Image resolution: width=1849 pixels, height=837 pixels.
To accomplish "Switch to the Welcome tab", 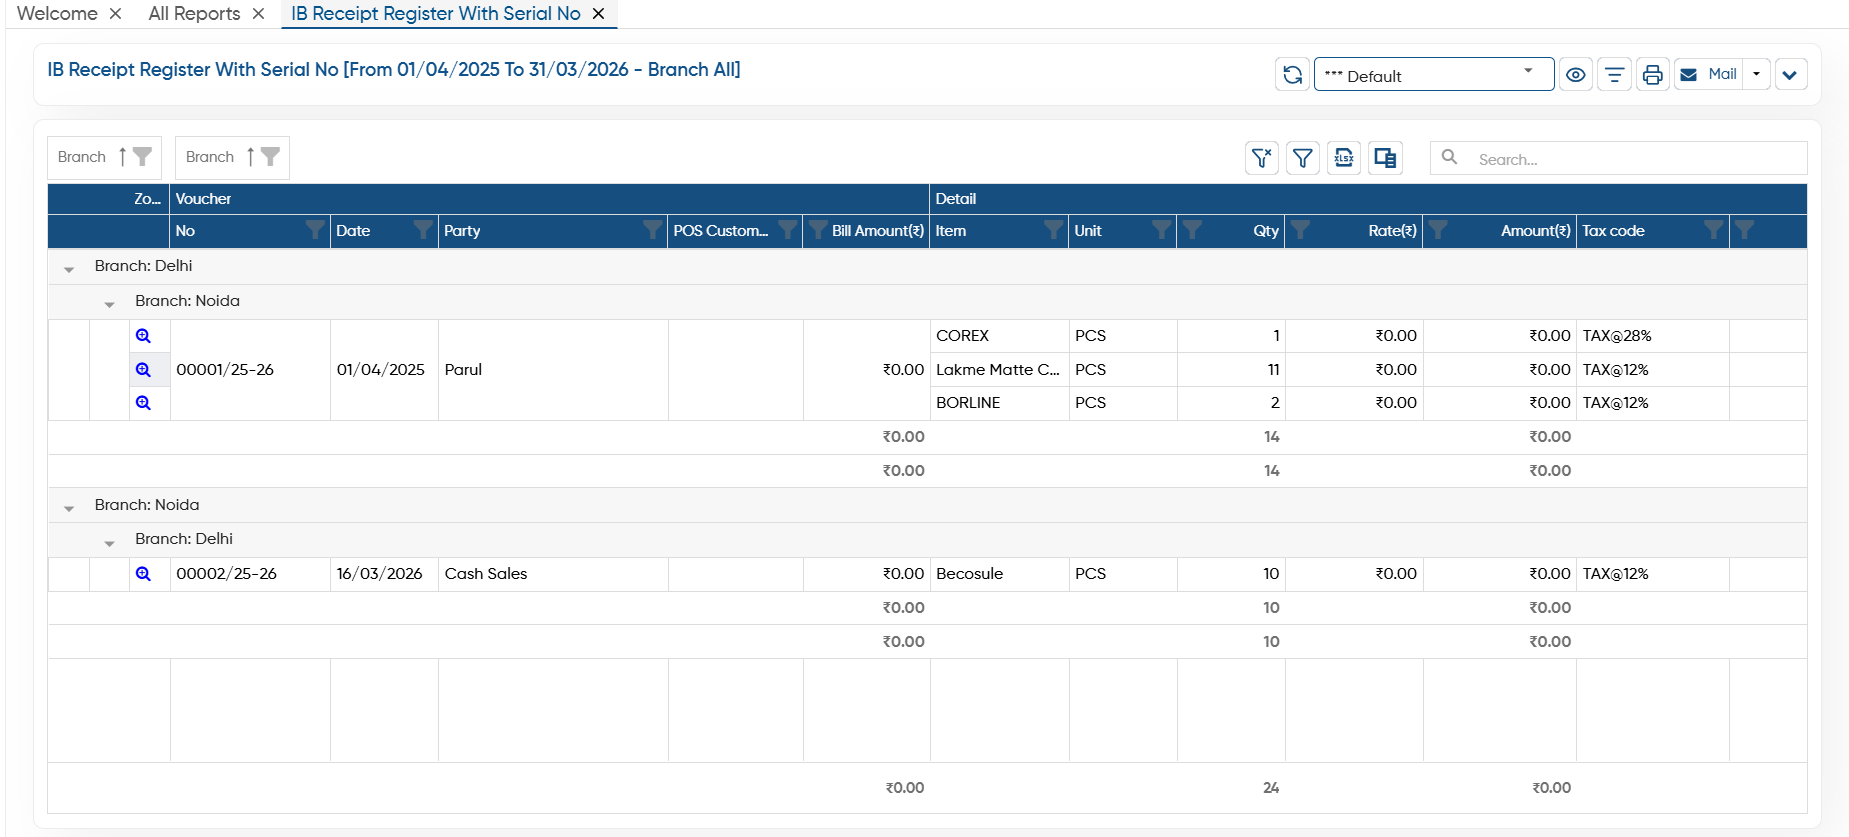I will [x=57, y=13].
